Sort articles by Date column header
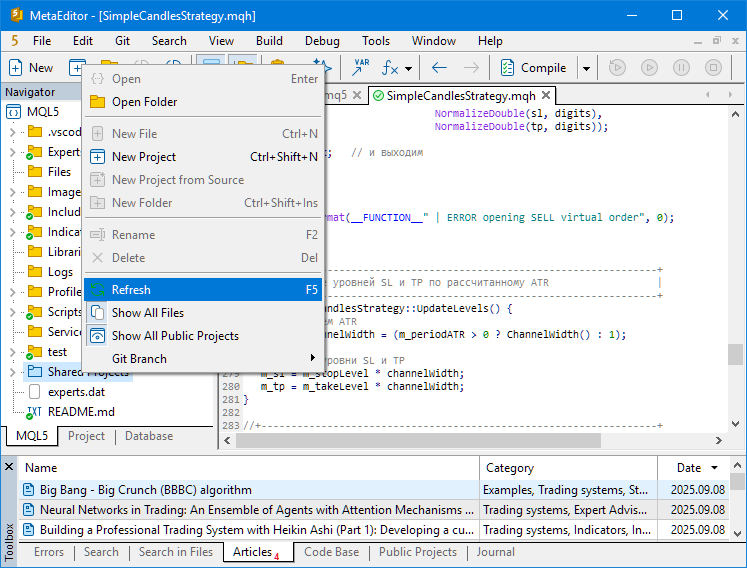This screenshot has height=568, width=747. click(x=689, y=468)
